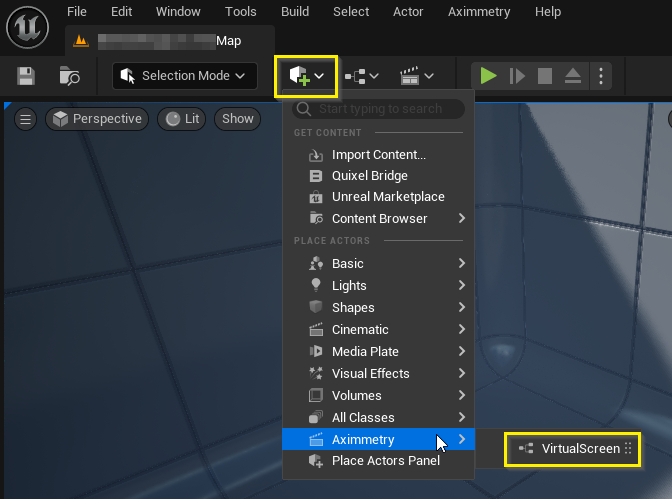Expand the Basic actors submenu
672x499 pixels.
tap(378, 263)
